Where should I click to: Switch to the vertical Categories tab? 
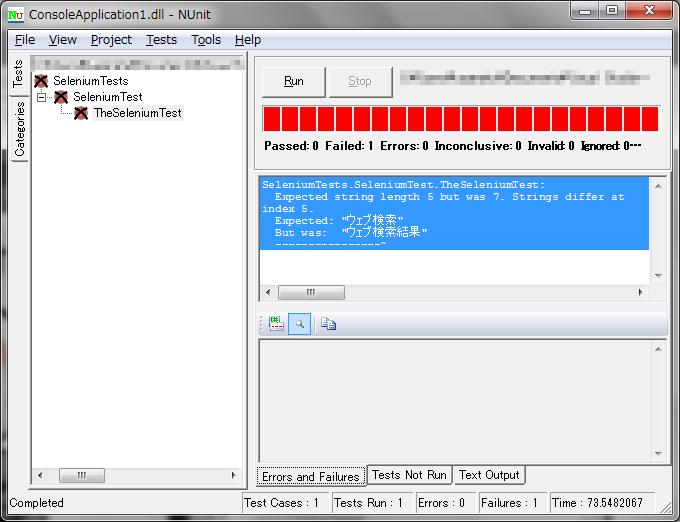click(20, 129)
